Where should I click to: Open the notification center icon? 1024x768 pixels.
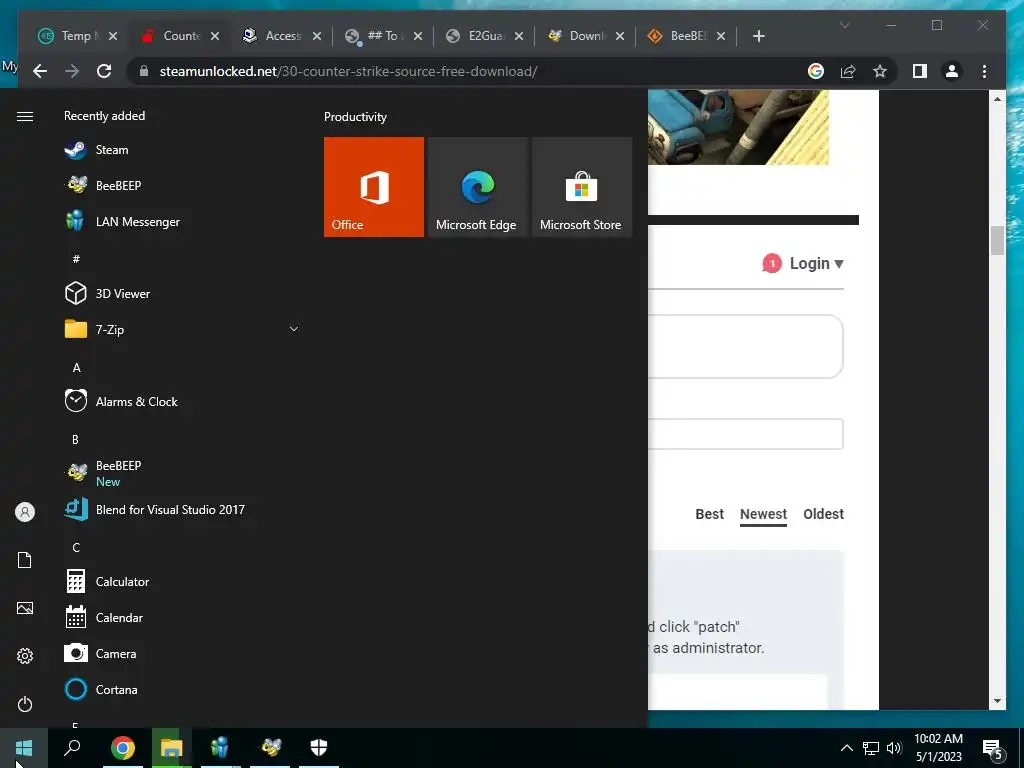tap(993, 749)
